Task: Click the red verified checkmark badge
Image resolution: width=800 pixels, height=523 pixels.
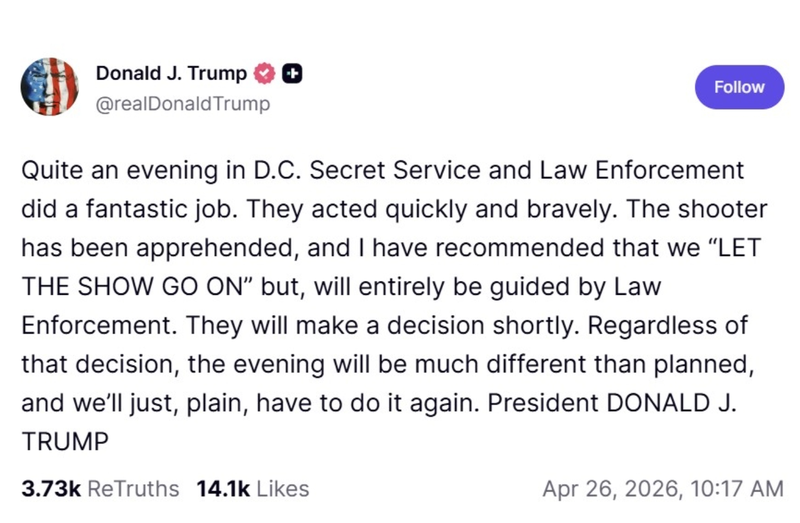Action: (265, 74)
